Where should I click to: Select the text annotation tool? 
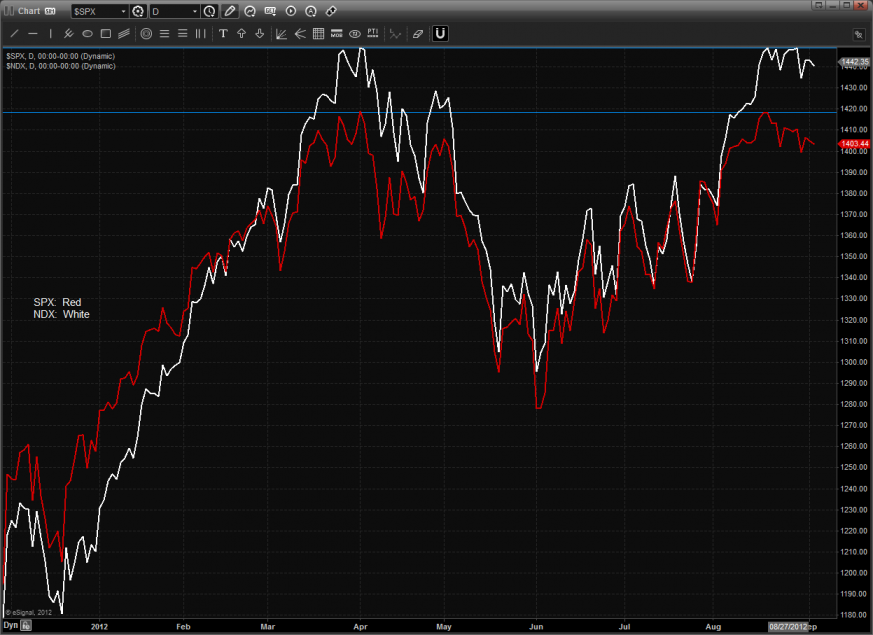pyautogui.click(x=223, y=34)
